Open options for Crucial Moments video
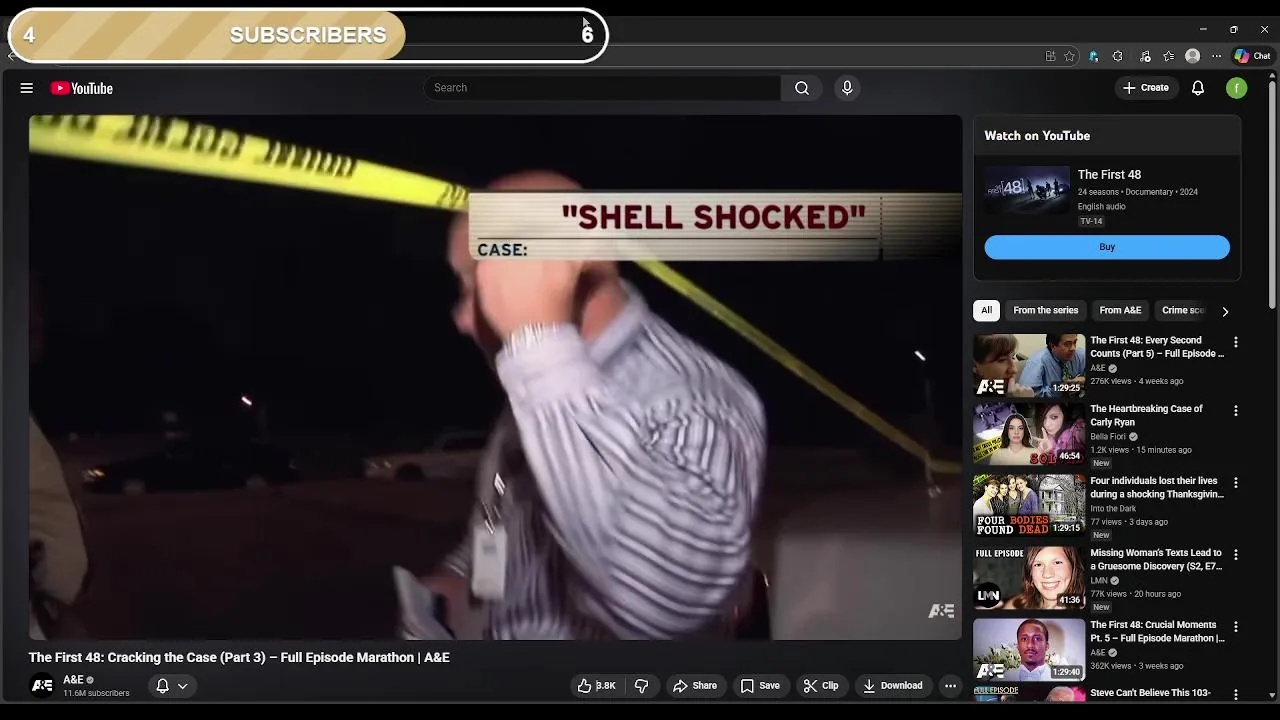The width and height of the screenshot is (1280, 720). pos(1236,627)
